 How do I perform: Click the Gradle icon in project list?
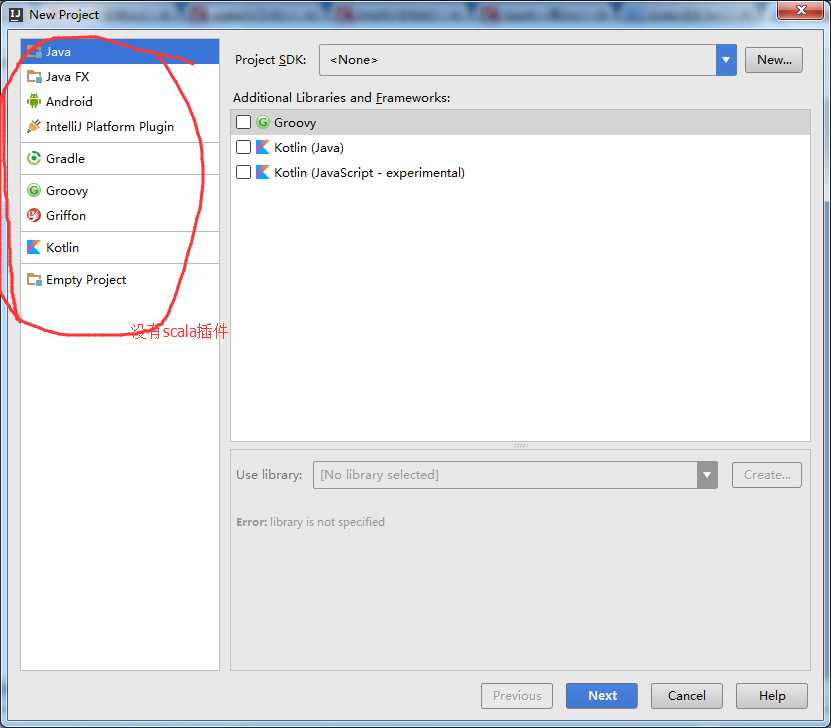click(34, 158)
